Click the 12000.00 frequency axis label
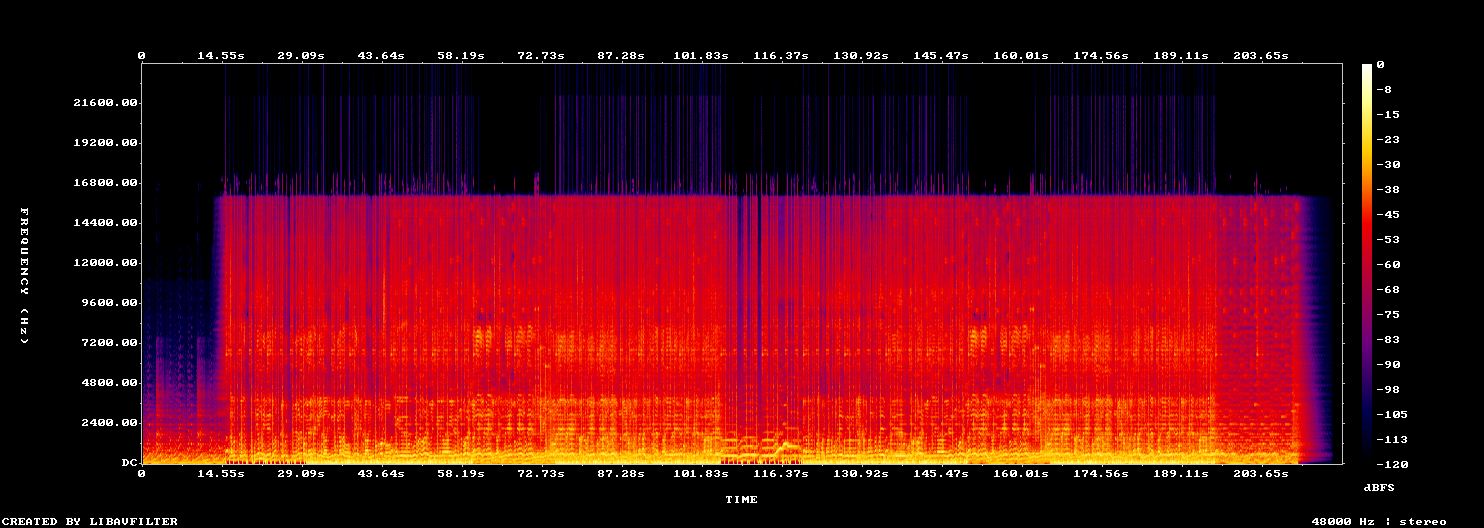1484x528 pixels. (x=106, y=263)
